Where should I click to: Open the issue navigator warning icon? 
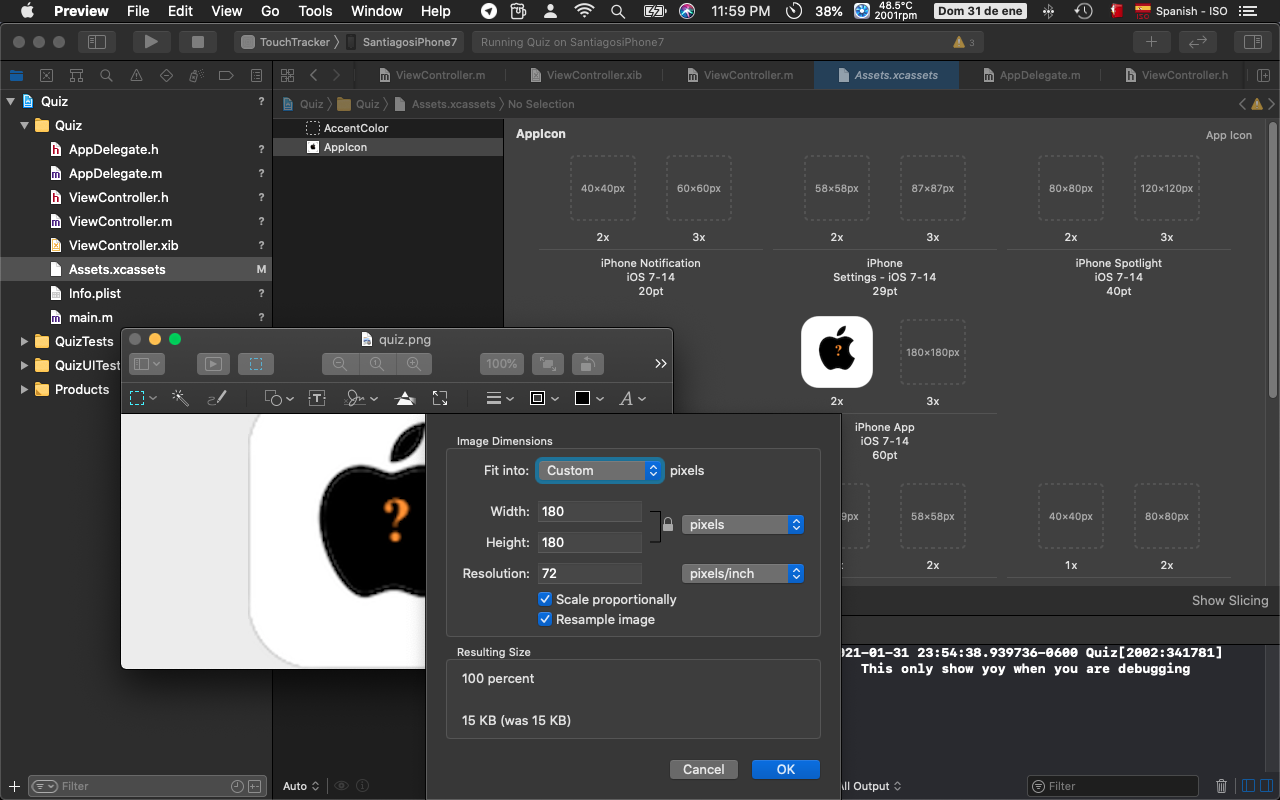(x=136, y=75)
